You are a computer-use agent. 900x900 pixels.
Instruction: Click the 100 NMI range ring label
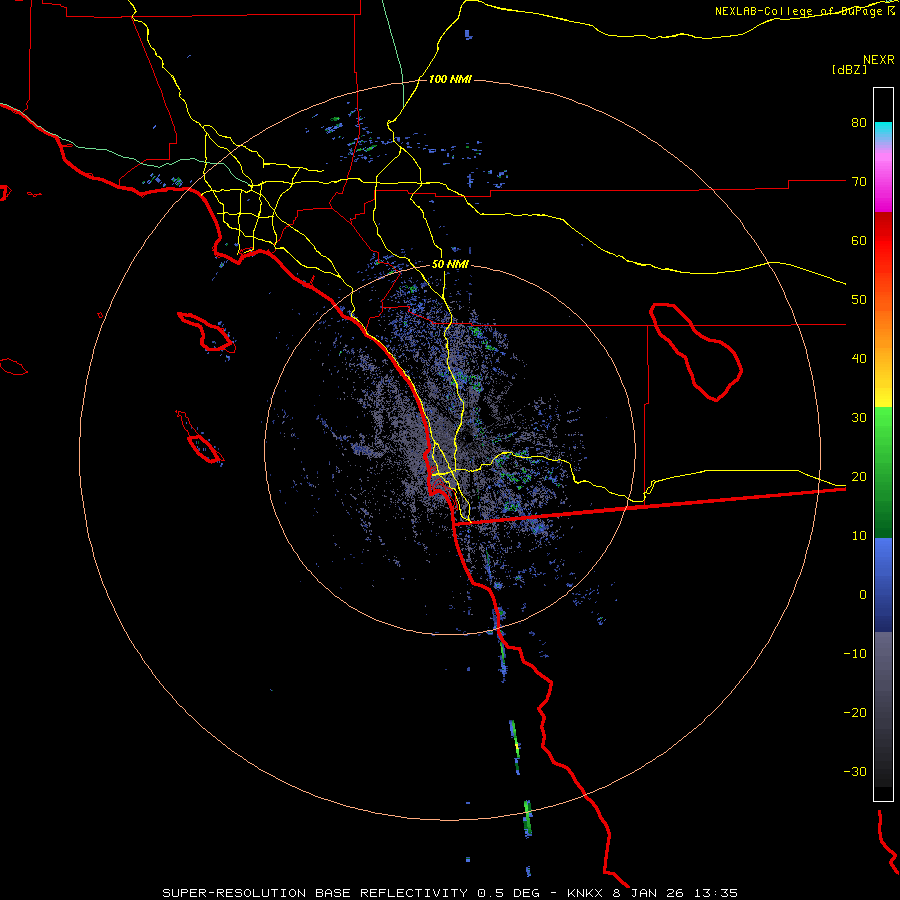[450, 79]
